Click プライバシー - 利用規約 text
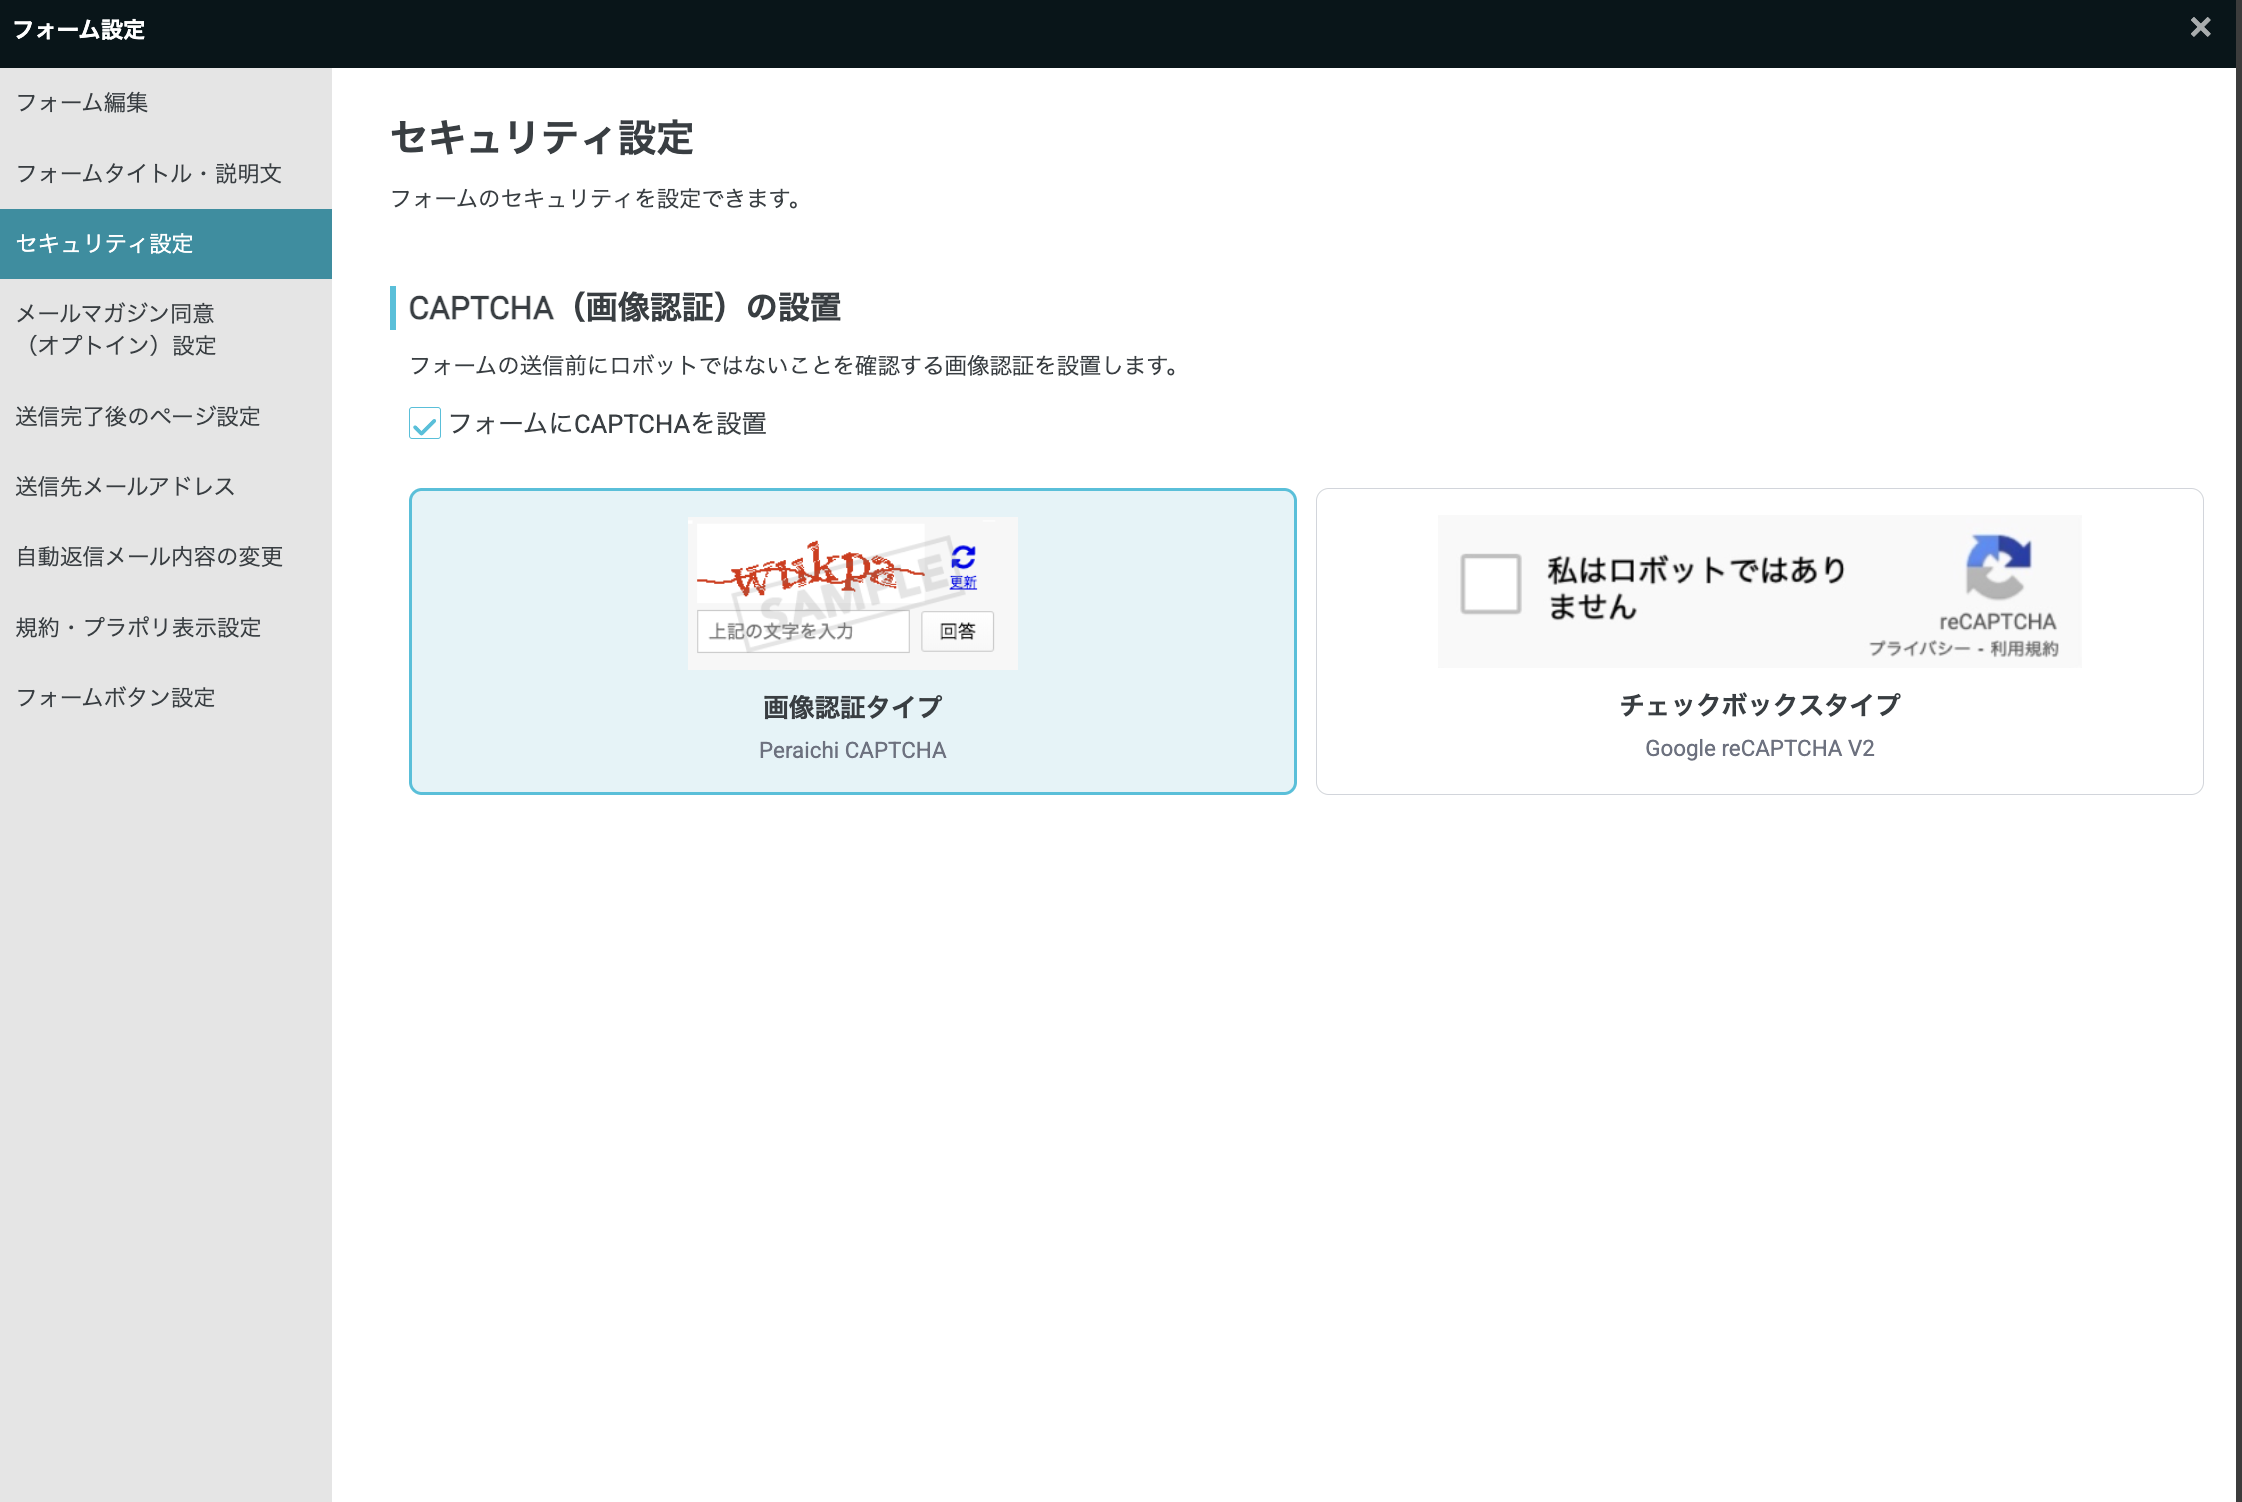Viewport: 2242px width, 1502px height. (1964, 649)
